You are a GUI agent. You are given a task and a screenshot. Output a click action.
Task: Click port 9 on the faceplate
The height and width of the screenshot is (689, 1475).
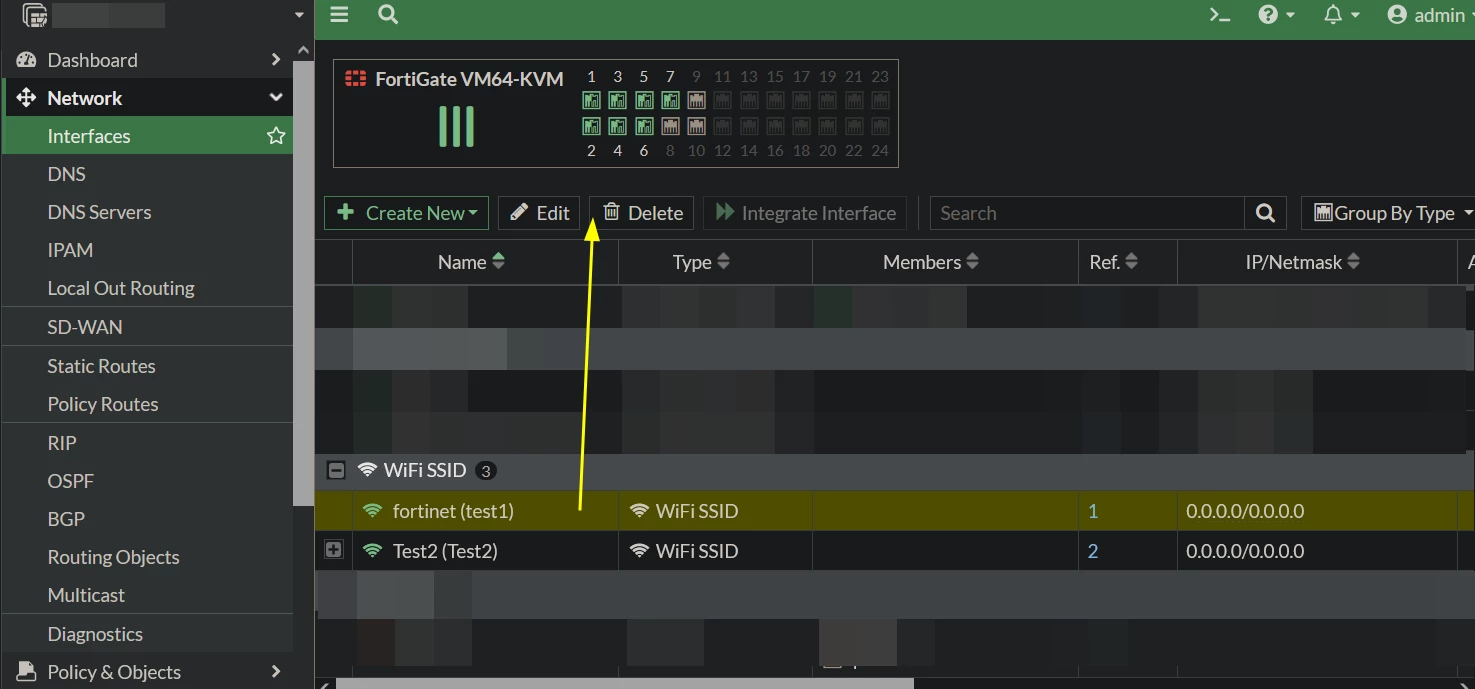[696, 100]
